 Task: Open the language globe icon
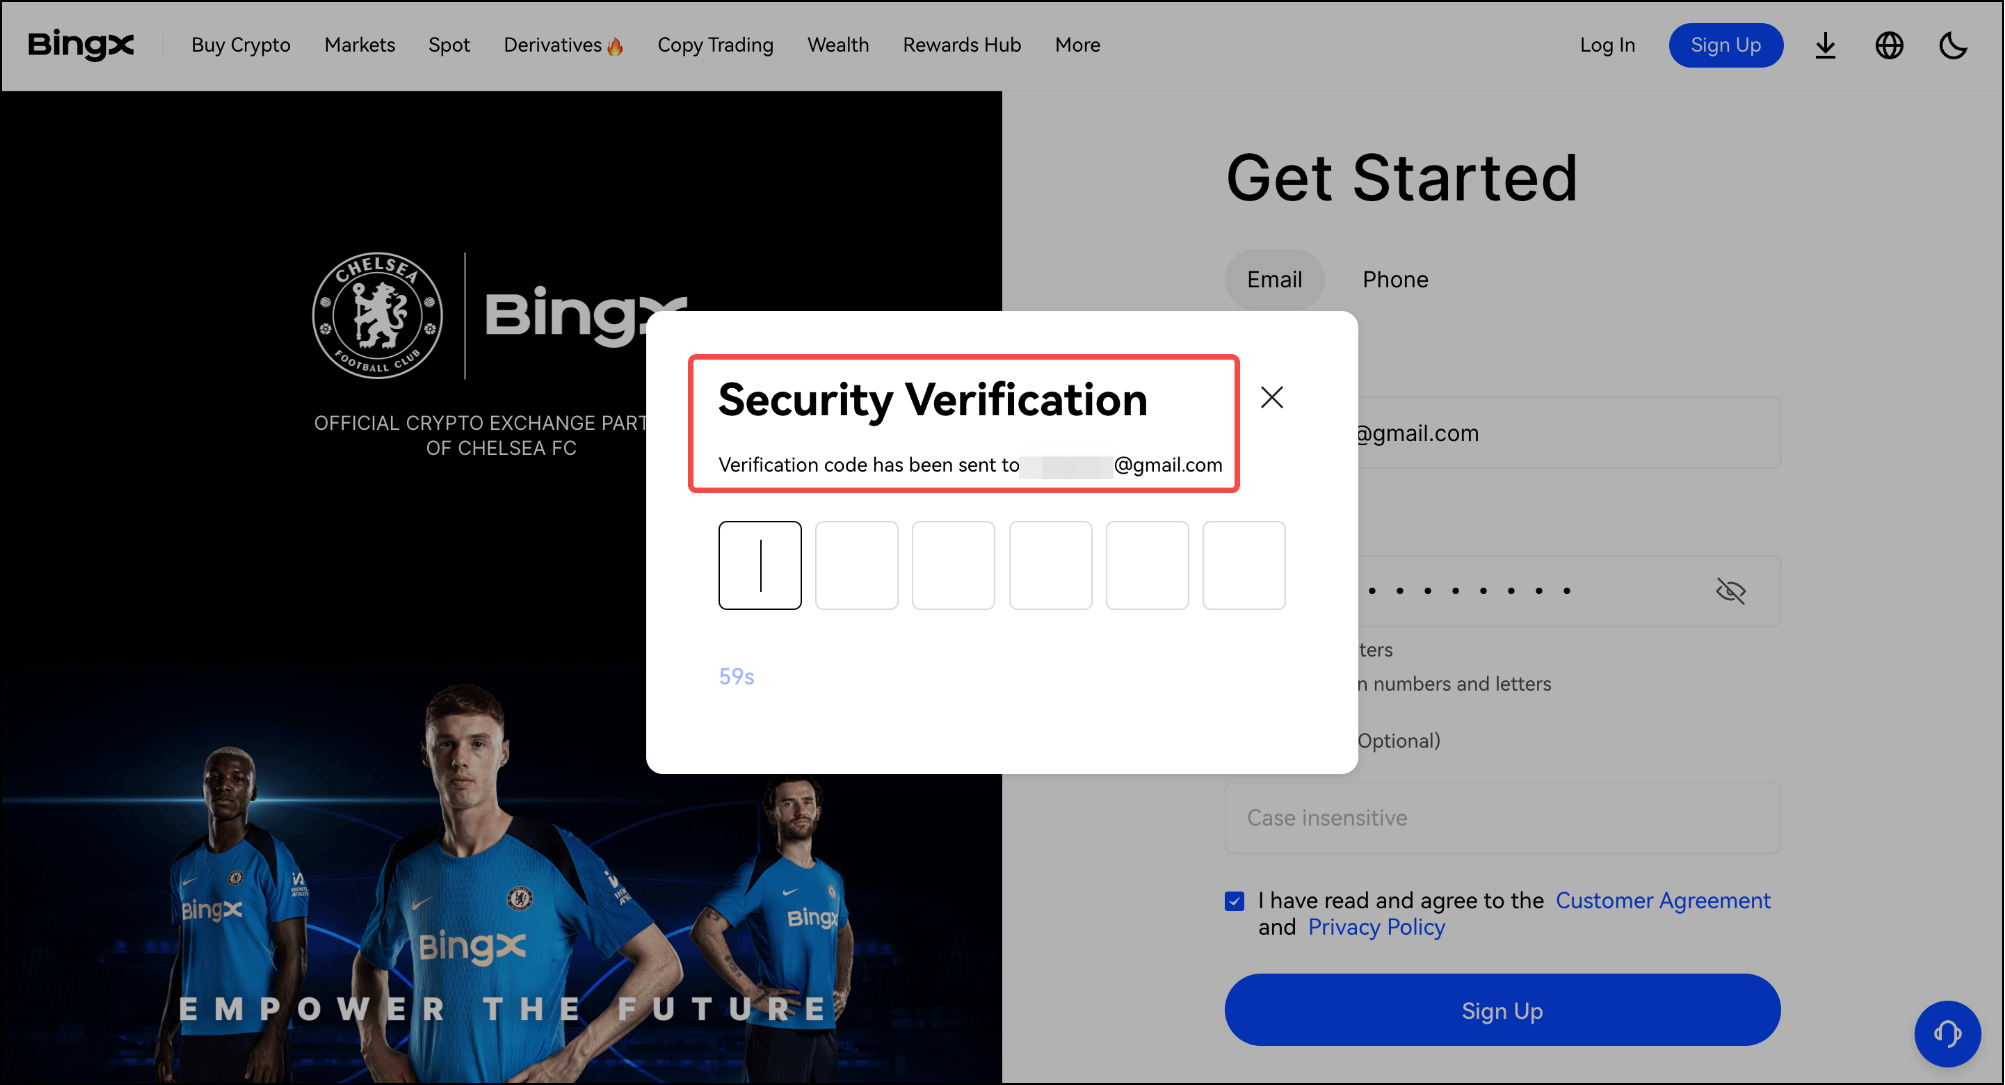(x=1889, y=45)
